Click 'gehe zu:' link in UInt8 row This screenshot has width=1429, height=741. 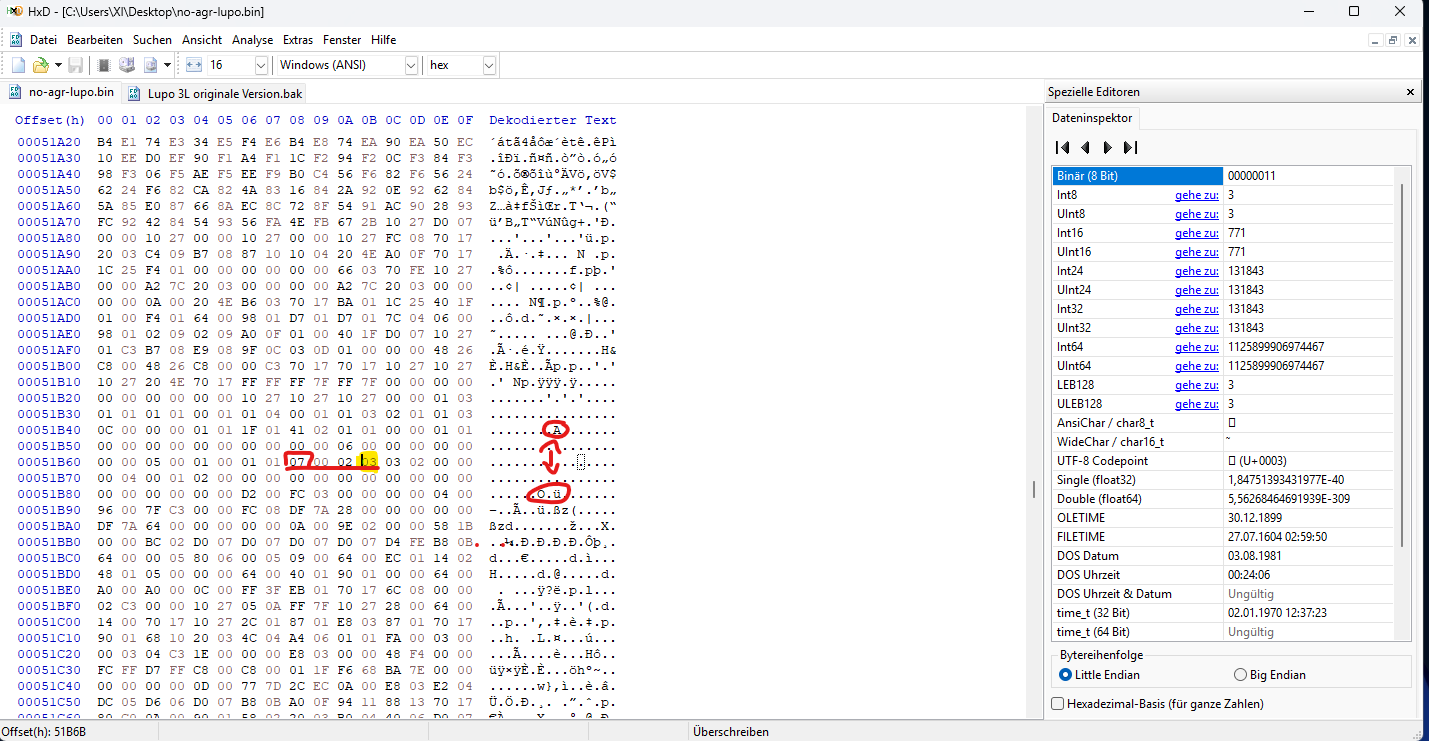[1196, 214]
